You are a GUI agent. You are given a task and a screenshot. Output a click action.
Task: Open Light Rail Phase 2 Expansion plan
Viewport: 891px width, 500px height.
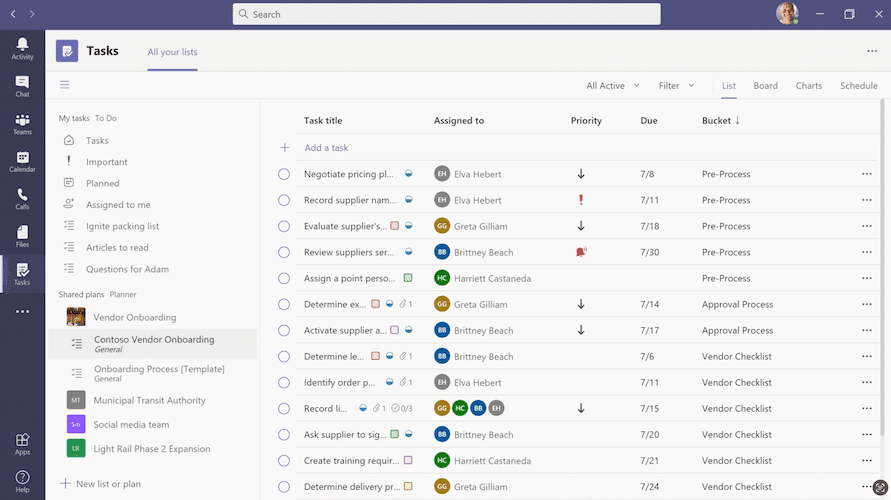[152, 448]
